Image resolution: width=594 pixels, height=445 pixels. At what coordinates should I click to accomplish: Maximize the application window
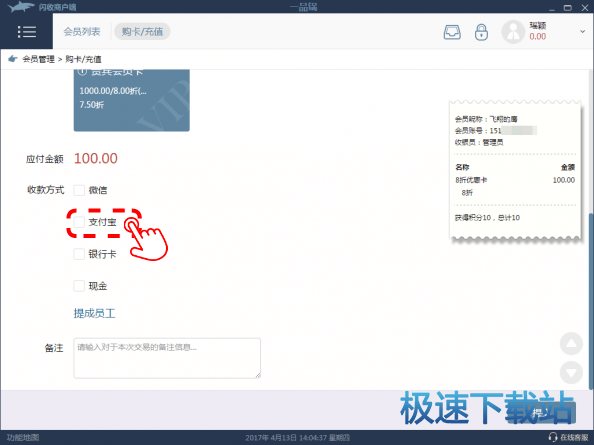(567, 8)
